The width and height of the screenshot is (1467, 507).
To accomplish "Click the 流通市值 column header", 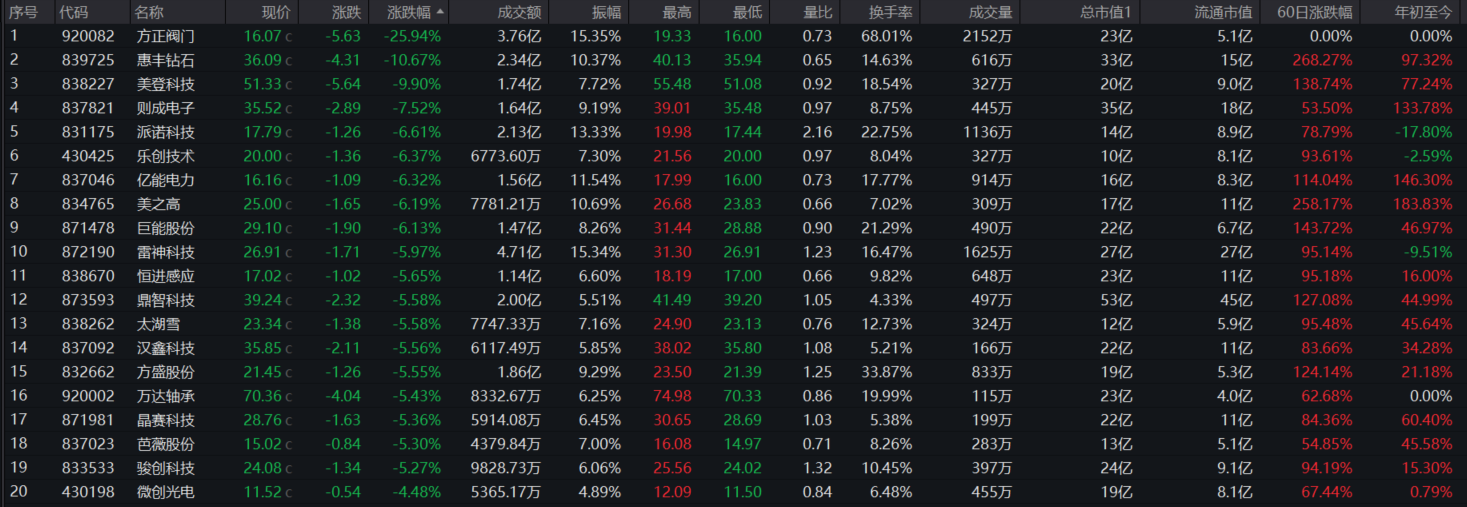I will [x=1223, y=12].
